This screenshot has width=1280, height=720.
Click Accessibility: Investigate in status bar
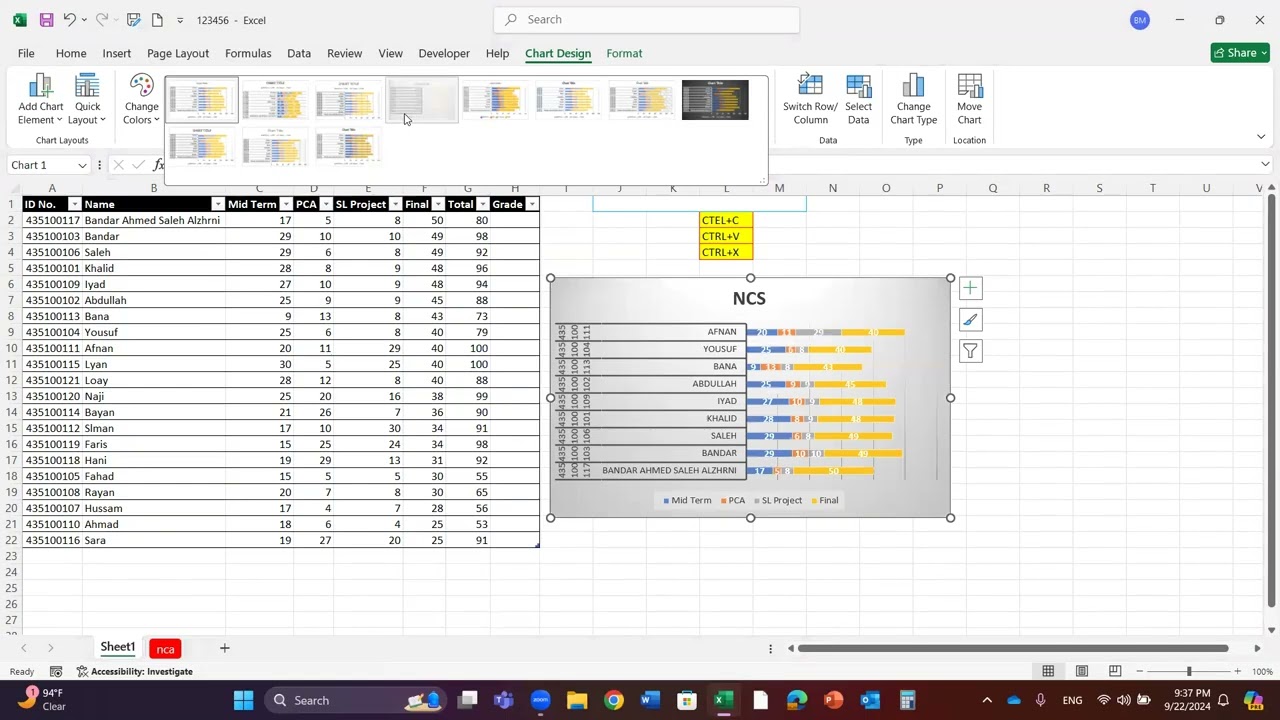click(x=134, y=671)
